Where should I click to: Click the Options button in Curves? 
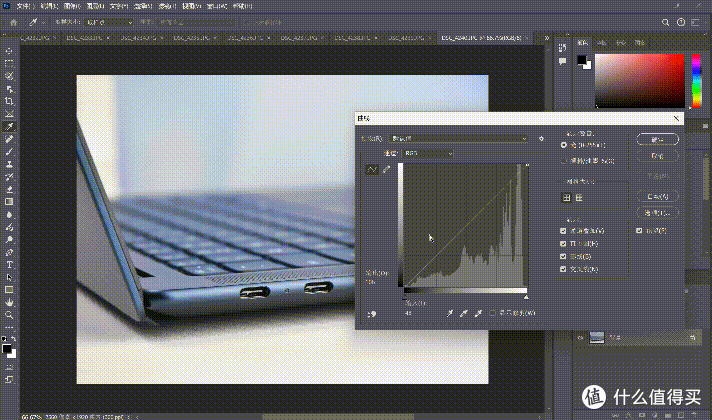pos(658,212)
